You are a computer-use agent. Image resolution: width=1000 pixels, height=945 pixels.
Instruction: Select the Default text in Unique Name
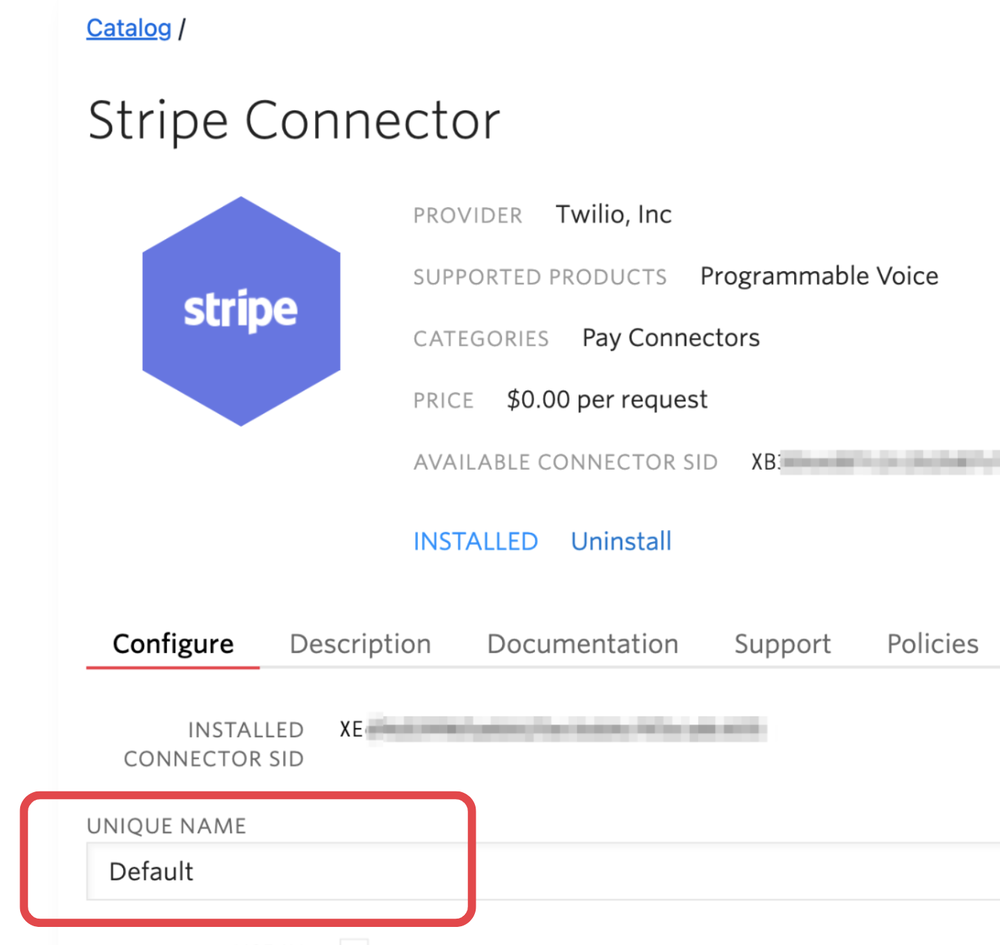[x=151, y=871]
